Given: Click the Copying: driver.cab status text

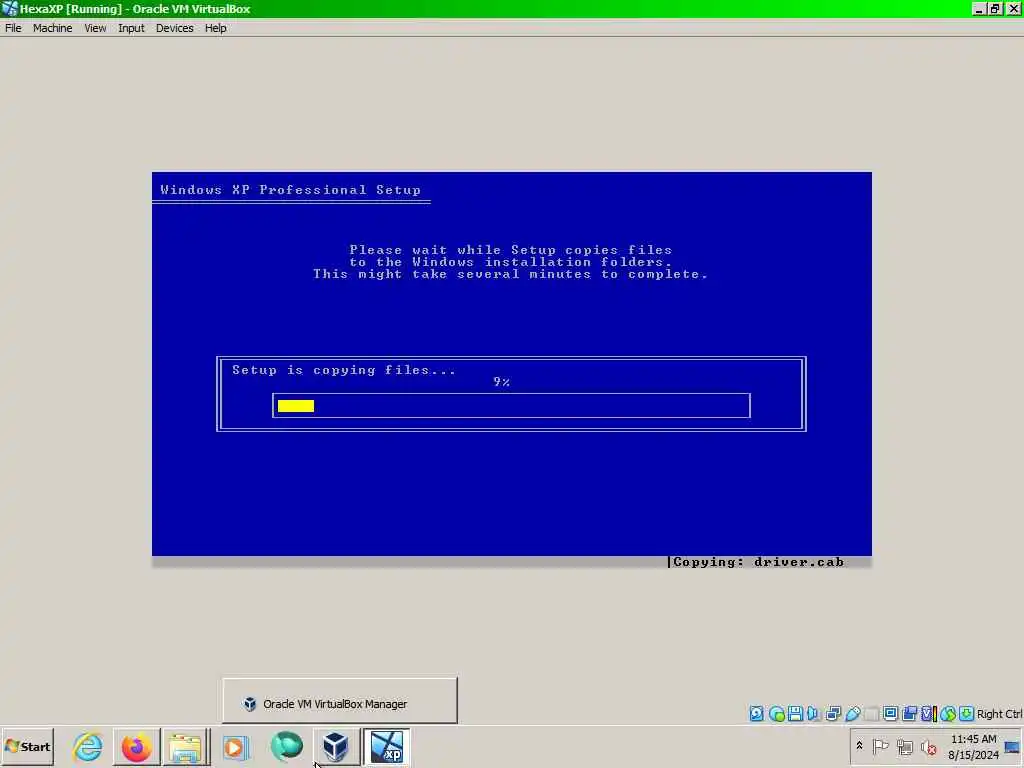Looking at the screenshot, I should click(758, 562).
